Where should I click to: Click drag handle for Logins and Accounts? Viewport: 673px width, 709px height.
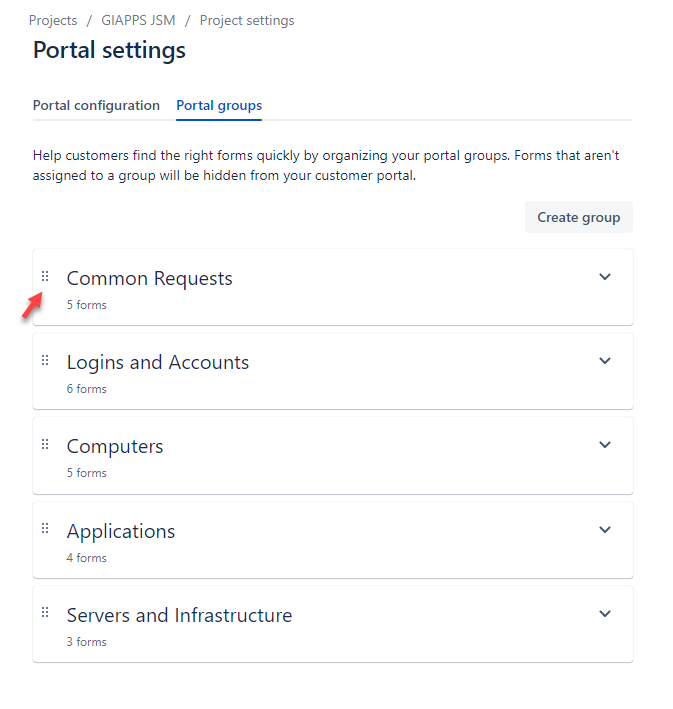coord(45,360)
